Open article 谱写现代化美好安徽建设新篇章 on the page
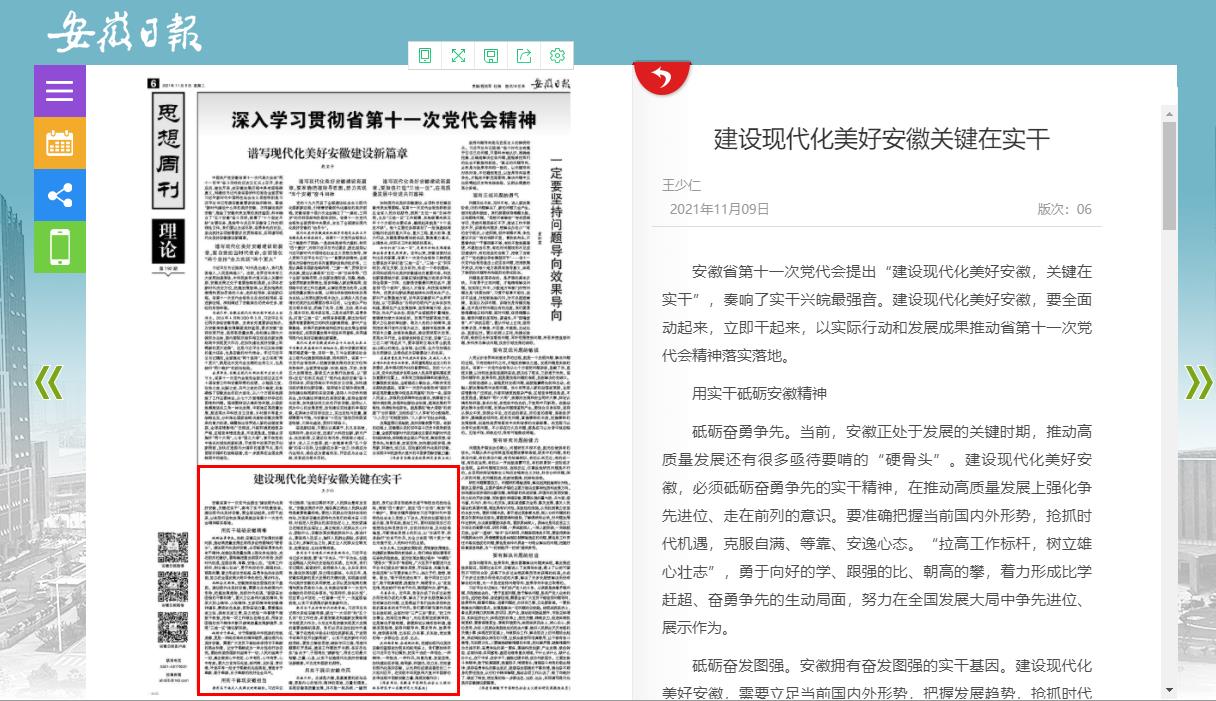1216x701 pixels. coord(329,154)
